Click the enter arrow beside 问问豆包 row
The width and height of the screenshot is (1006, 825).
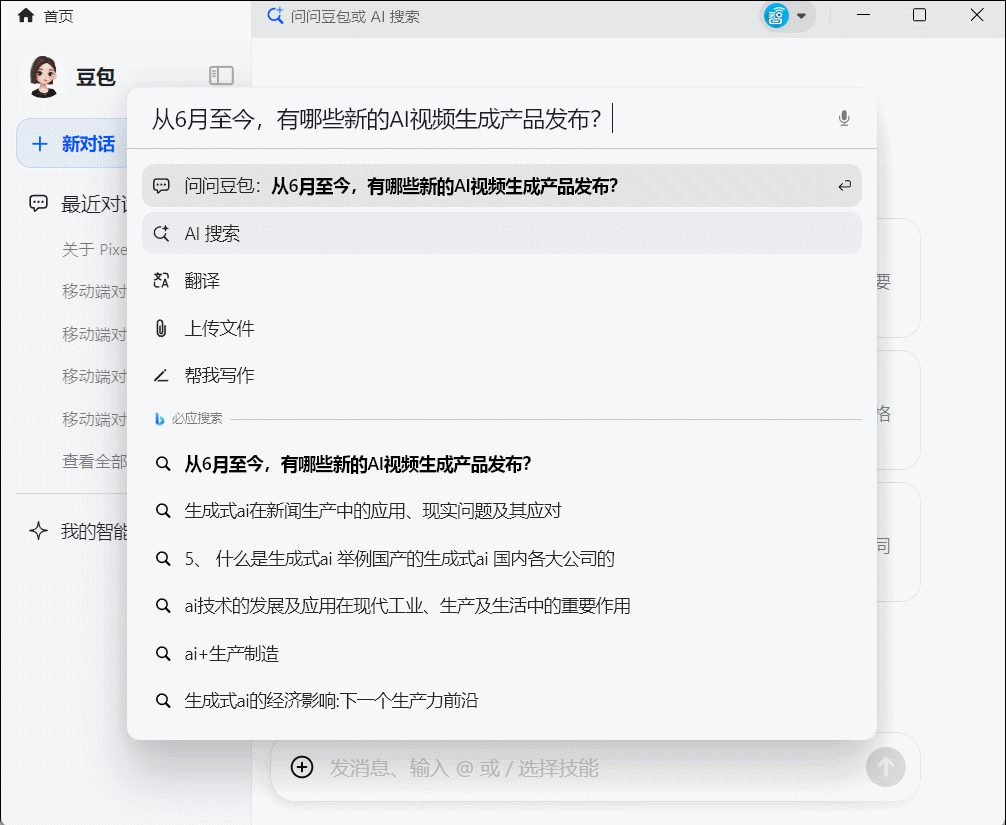[843, 186]
